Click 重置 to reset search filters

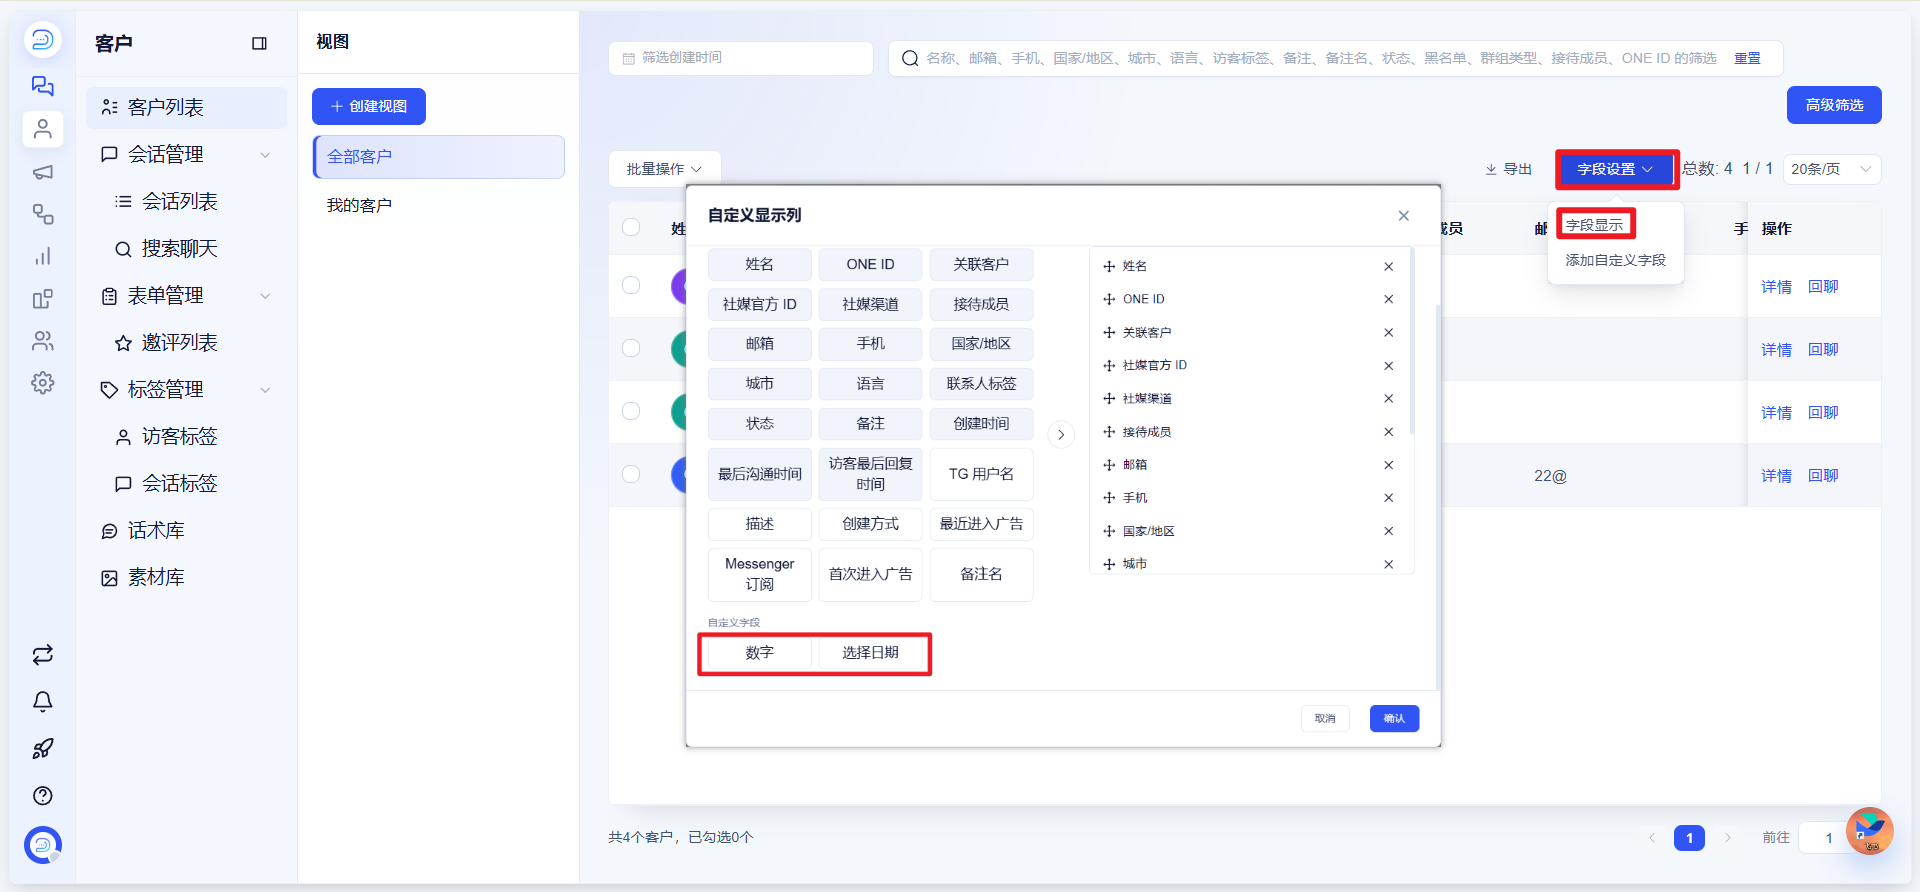1747,58
